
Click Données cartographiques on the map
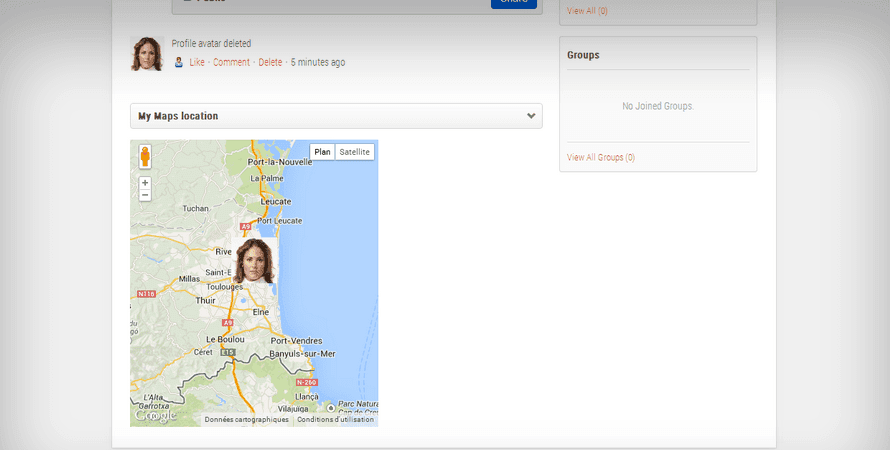coord(246,420)
